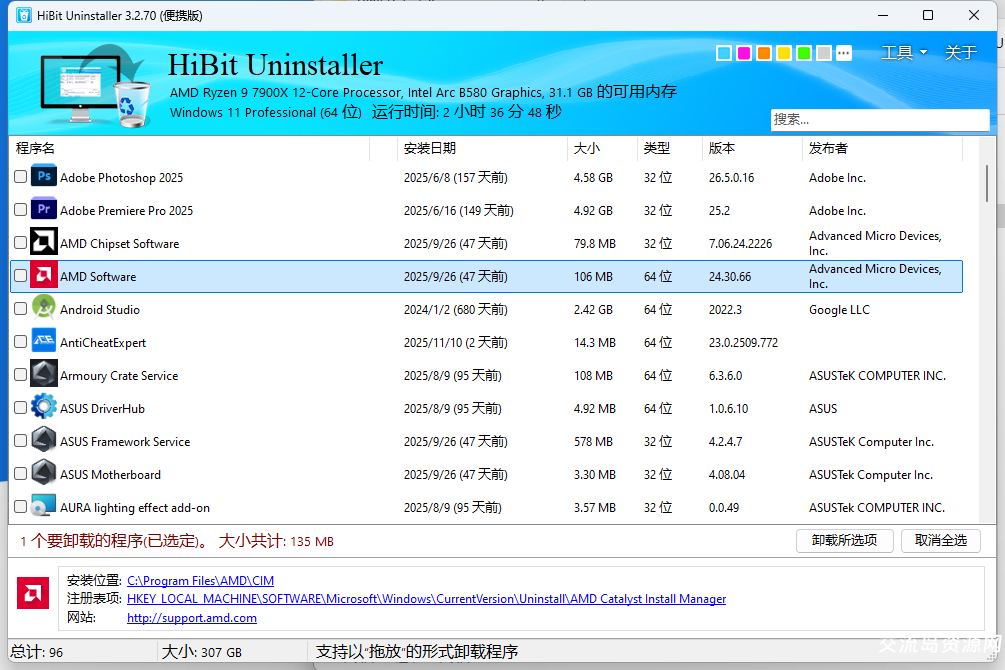Click the AURA lighting effect add-on icon
Image resolution: width=1005 pixels, height=670 pixels.
pos(44,507)
